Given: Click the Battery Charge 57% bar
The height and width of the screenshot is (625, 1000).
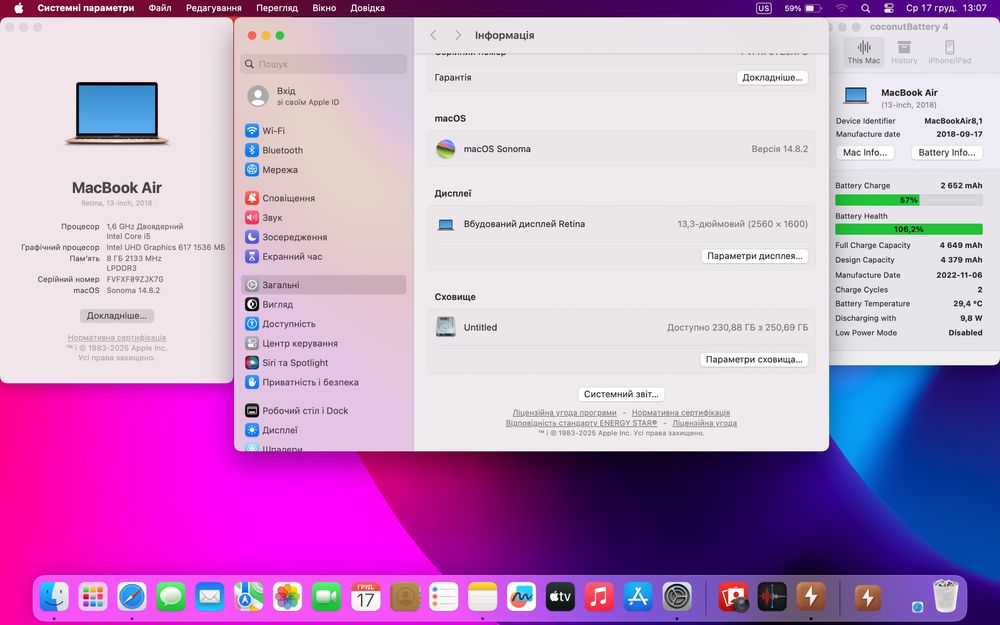Looking at the screenshot, I should [909, 200].
